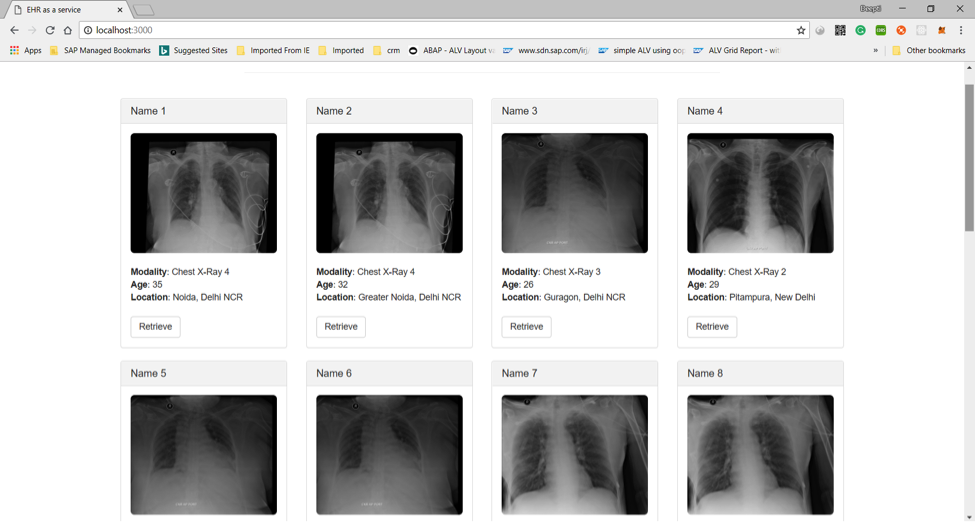Click the scrollbar down arrow
Image resolution: width=975 pixels, height=522 pixels.
point(969,516)
